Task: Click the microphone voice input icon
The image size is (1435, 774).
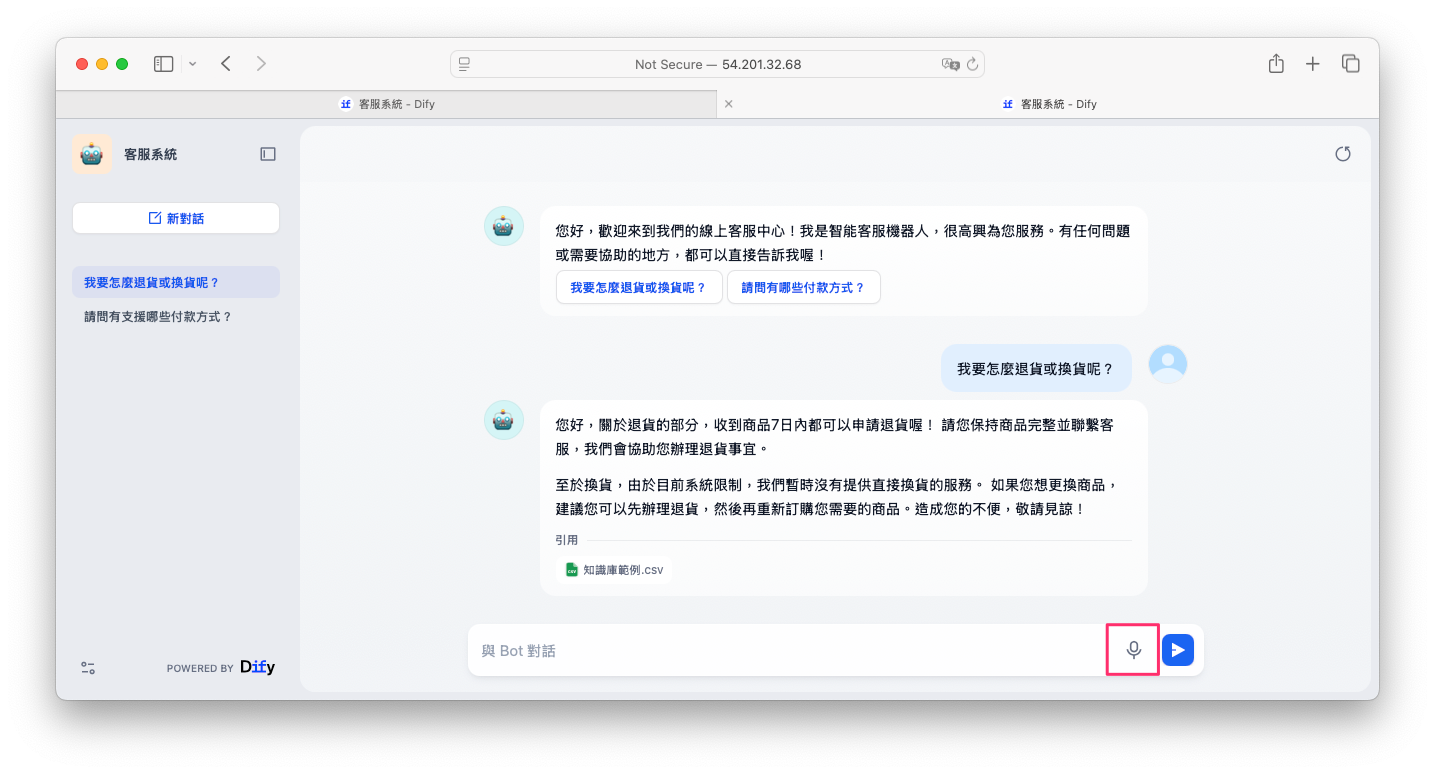Action: click(1133, 650)
